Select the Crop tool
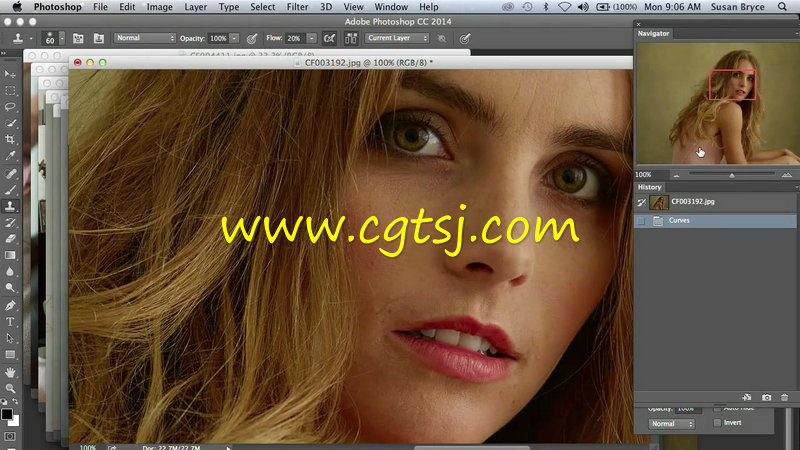The width and height of the screenshot is (800, 450). click(10, 139)
